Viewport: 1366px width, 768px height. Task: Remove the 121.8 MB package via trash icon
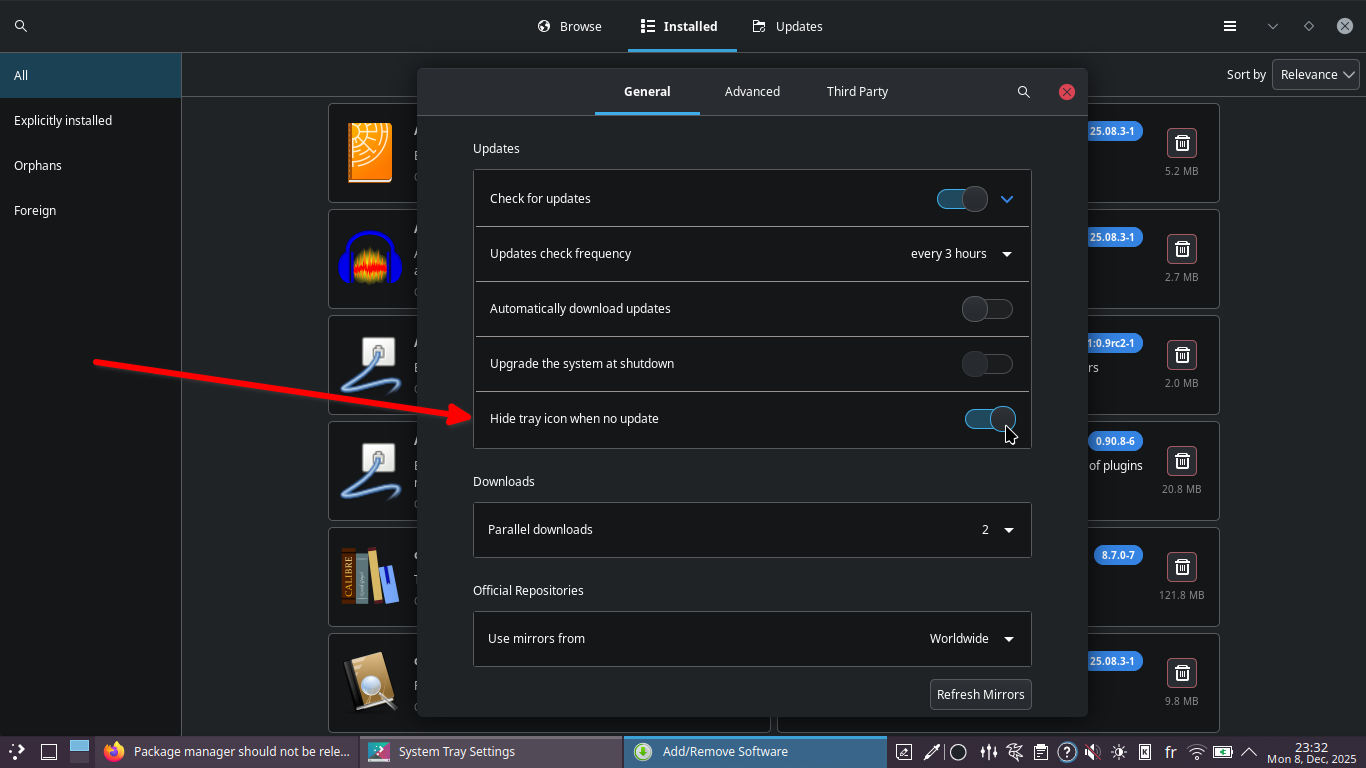[x=1181, y=568]
